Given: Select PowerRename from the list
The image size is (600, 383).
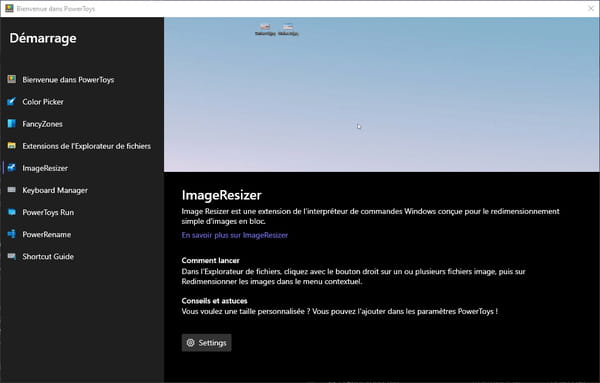Looking at the screenshot, I should 82,235.
